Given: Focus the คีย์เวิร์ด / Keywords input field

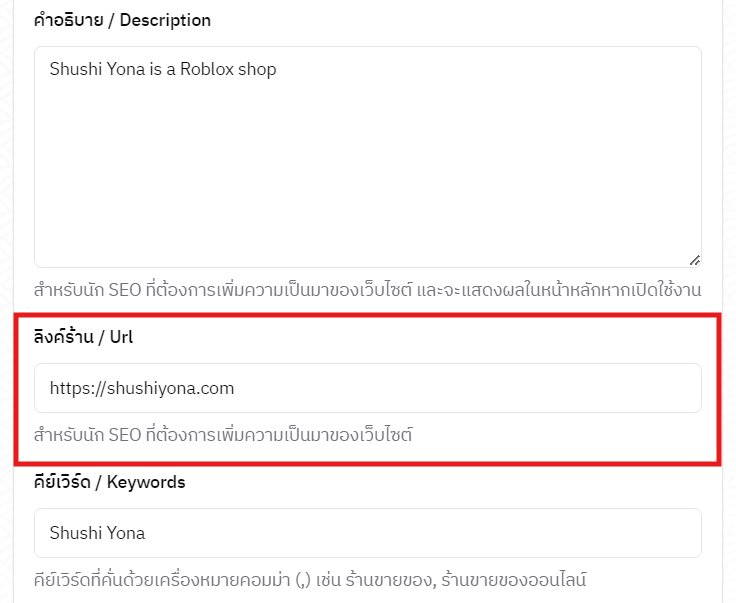Looking at the screenshot, I should point(367,533).
